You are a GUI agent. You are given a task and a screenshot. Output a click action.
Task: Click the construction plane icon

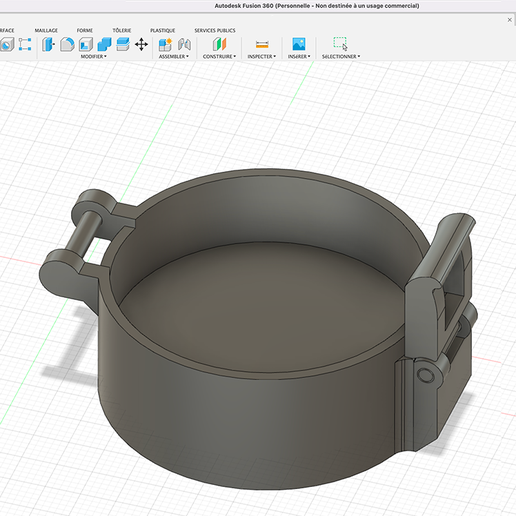click(219, 44)
